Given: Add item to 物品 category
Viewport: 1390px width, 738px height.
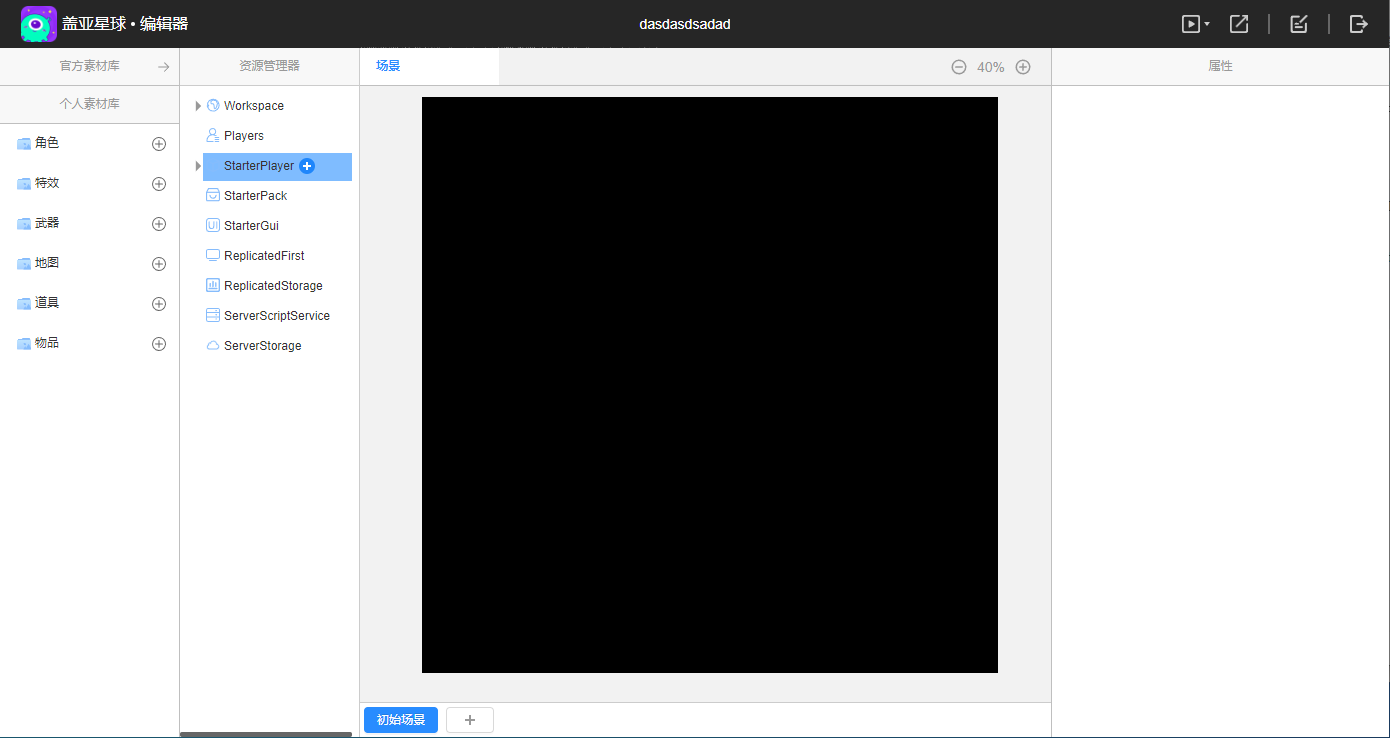Looking at the screenshot, I should (x=158, y=344).
